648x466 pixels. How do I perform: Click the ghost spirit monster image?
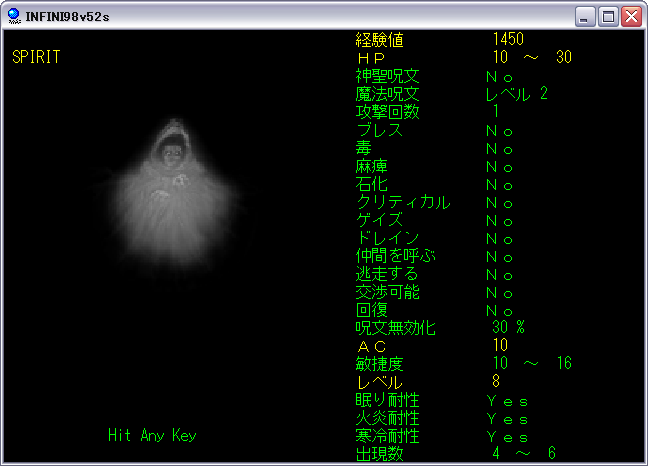pyautogui.click(x=174, y=196)
